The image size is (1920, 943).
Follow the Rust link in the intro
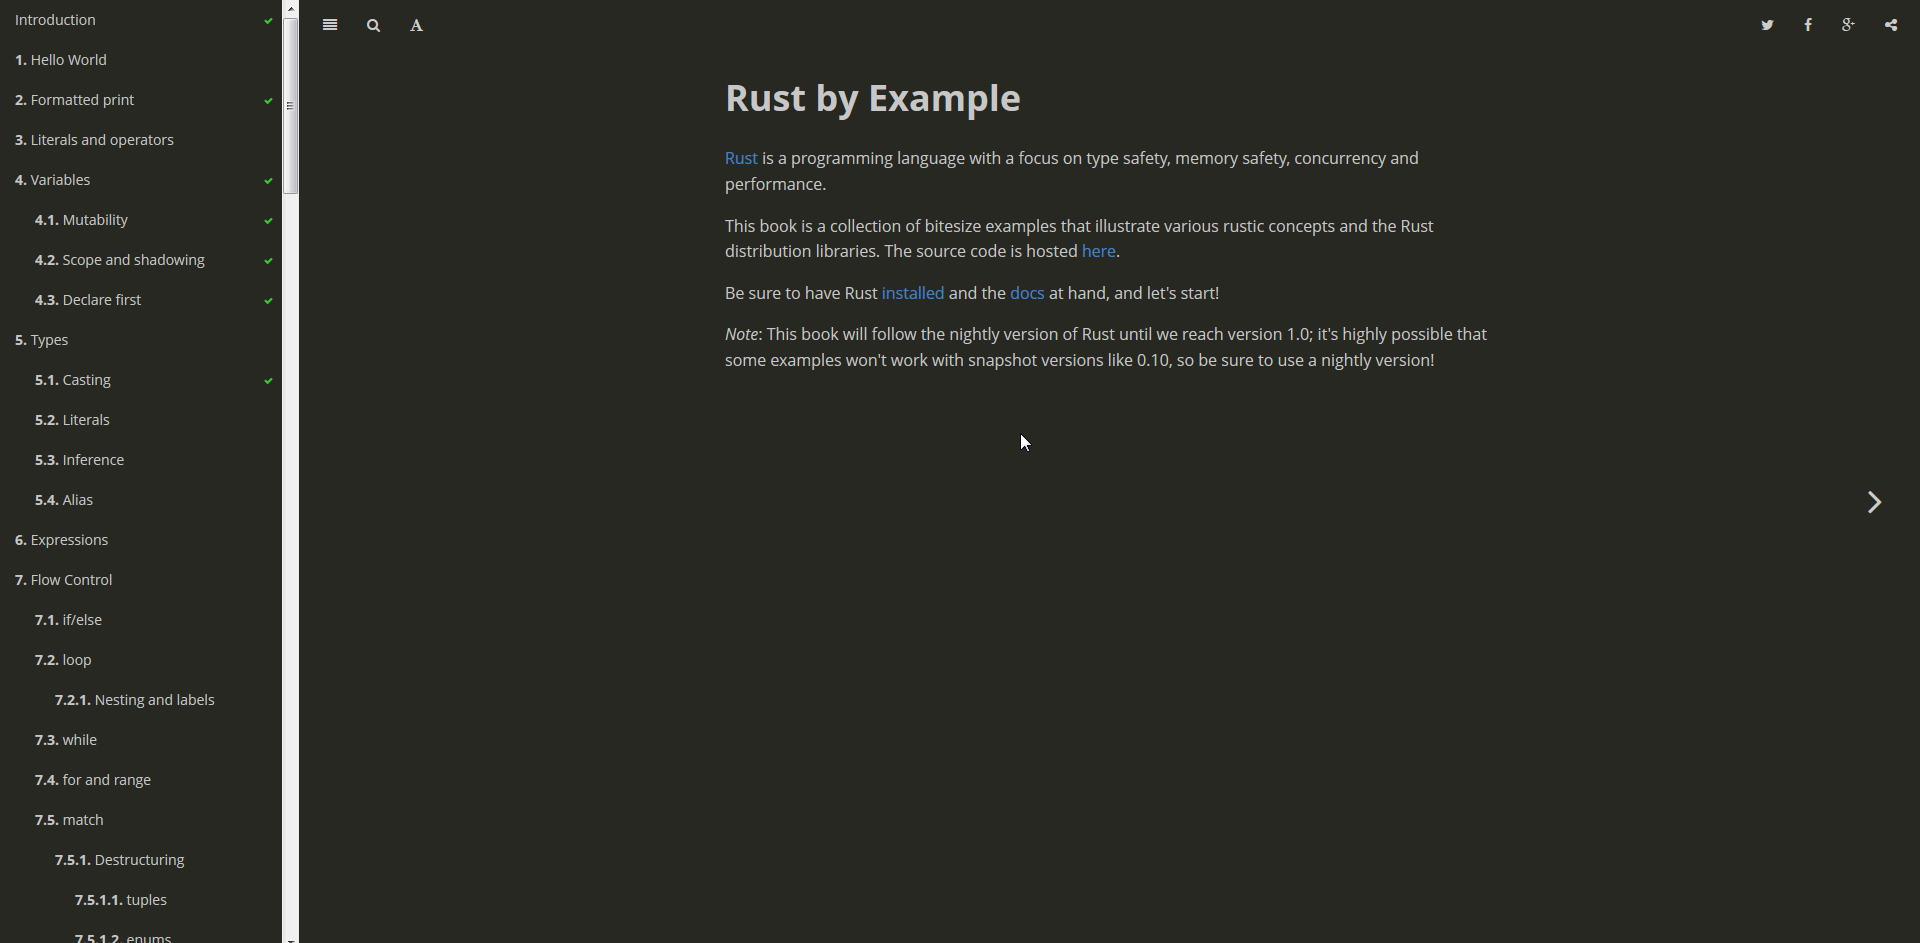tap(741, 158)
